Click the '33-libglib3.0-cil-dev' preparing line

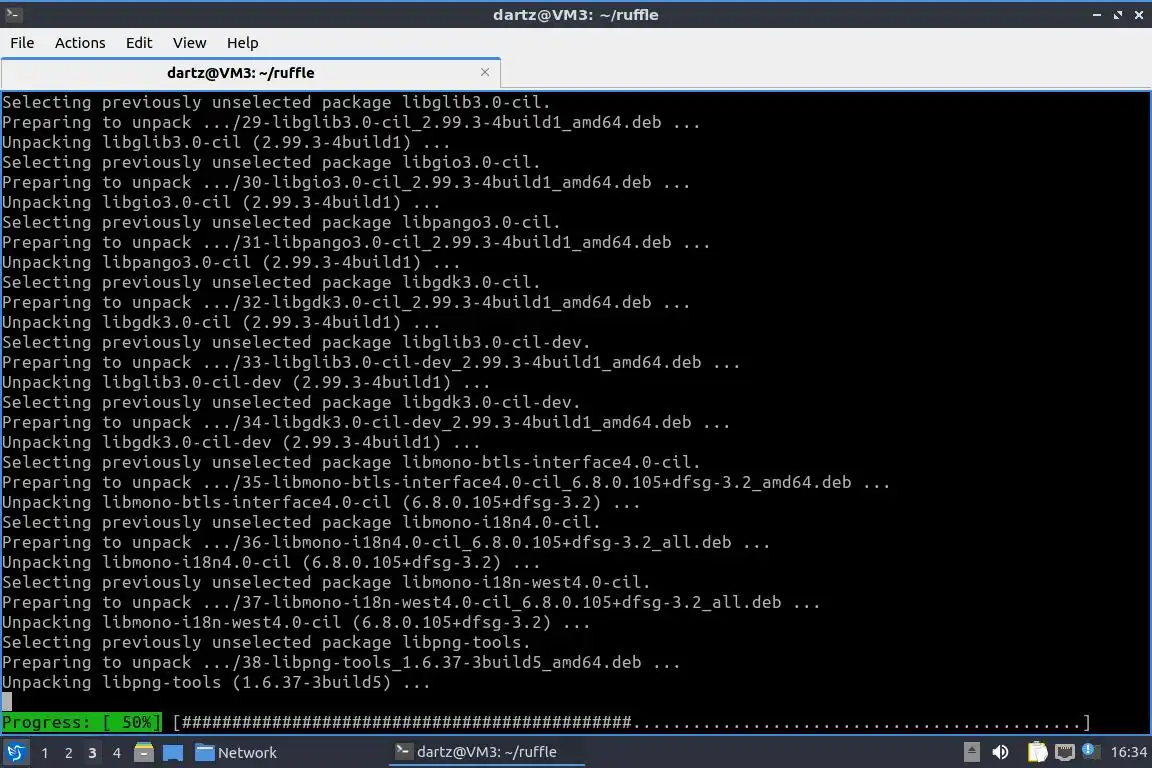coord(371,362)
